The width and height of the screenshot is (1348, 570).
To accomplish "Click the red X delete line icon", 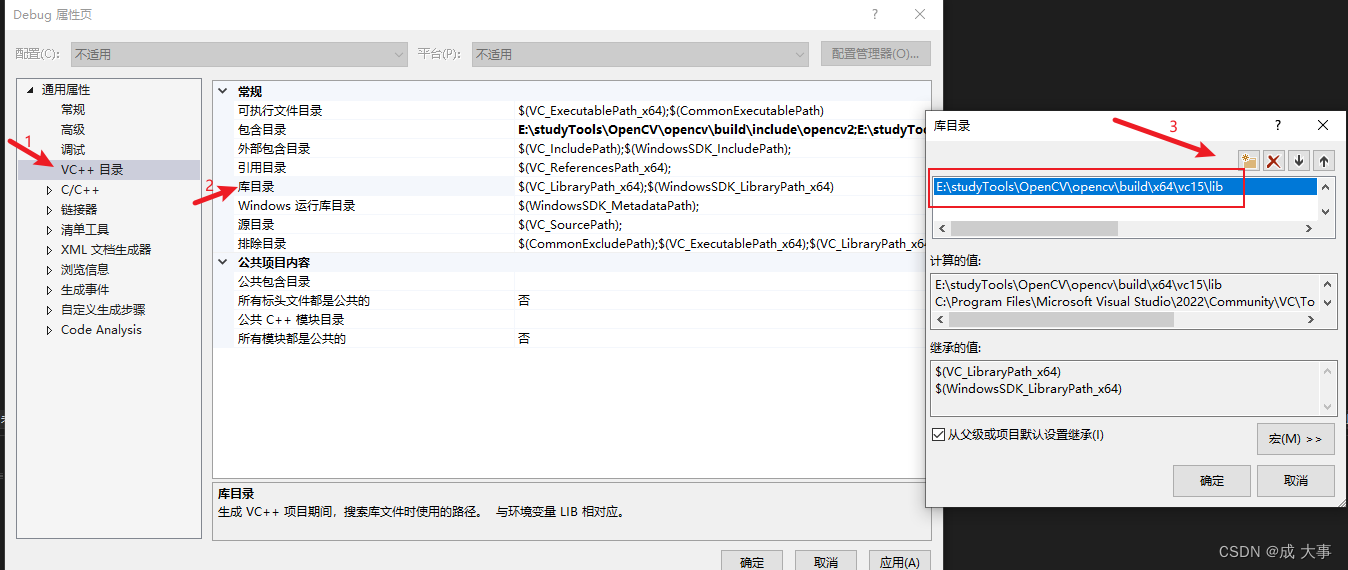I will [x=1274, y=161].
